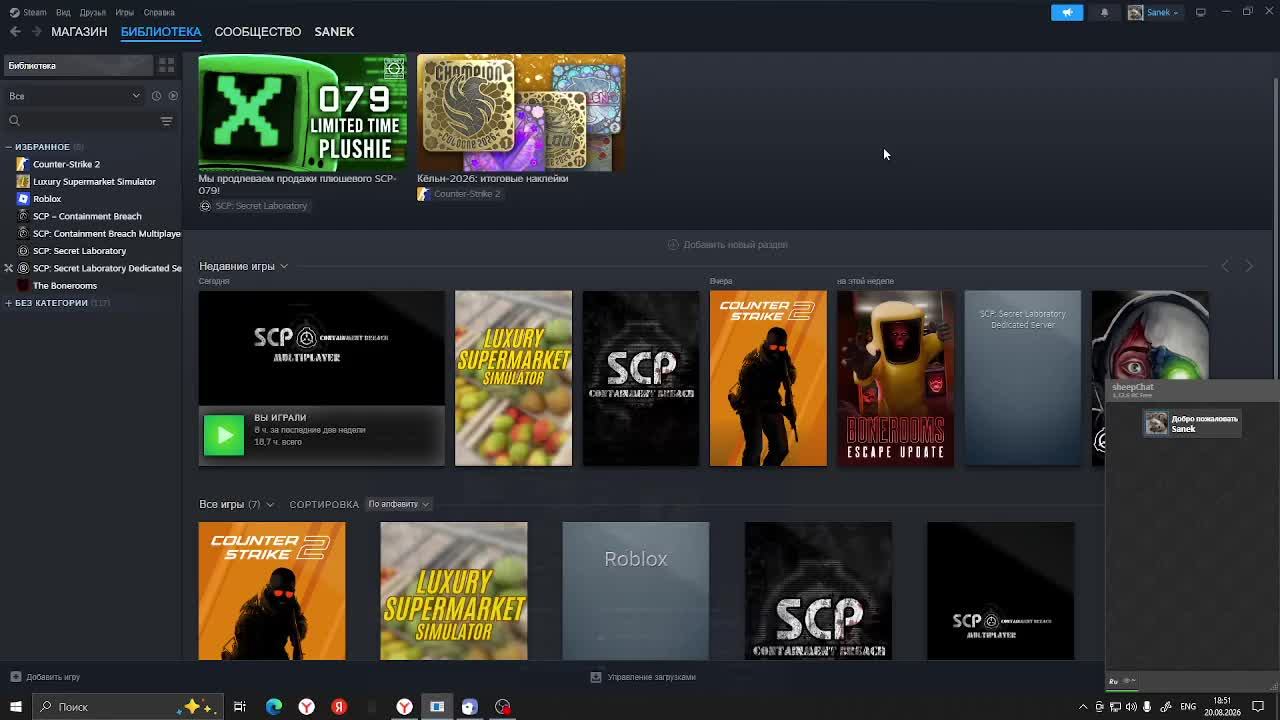
Task: Open the announcements megaphone button
Action: pyautogui.click(x=1067, y=12)
